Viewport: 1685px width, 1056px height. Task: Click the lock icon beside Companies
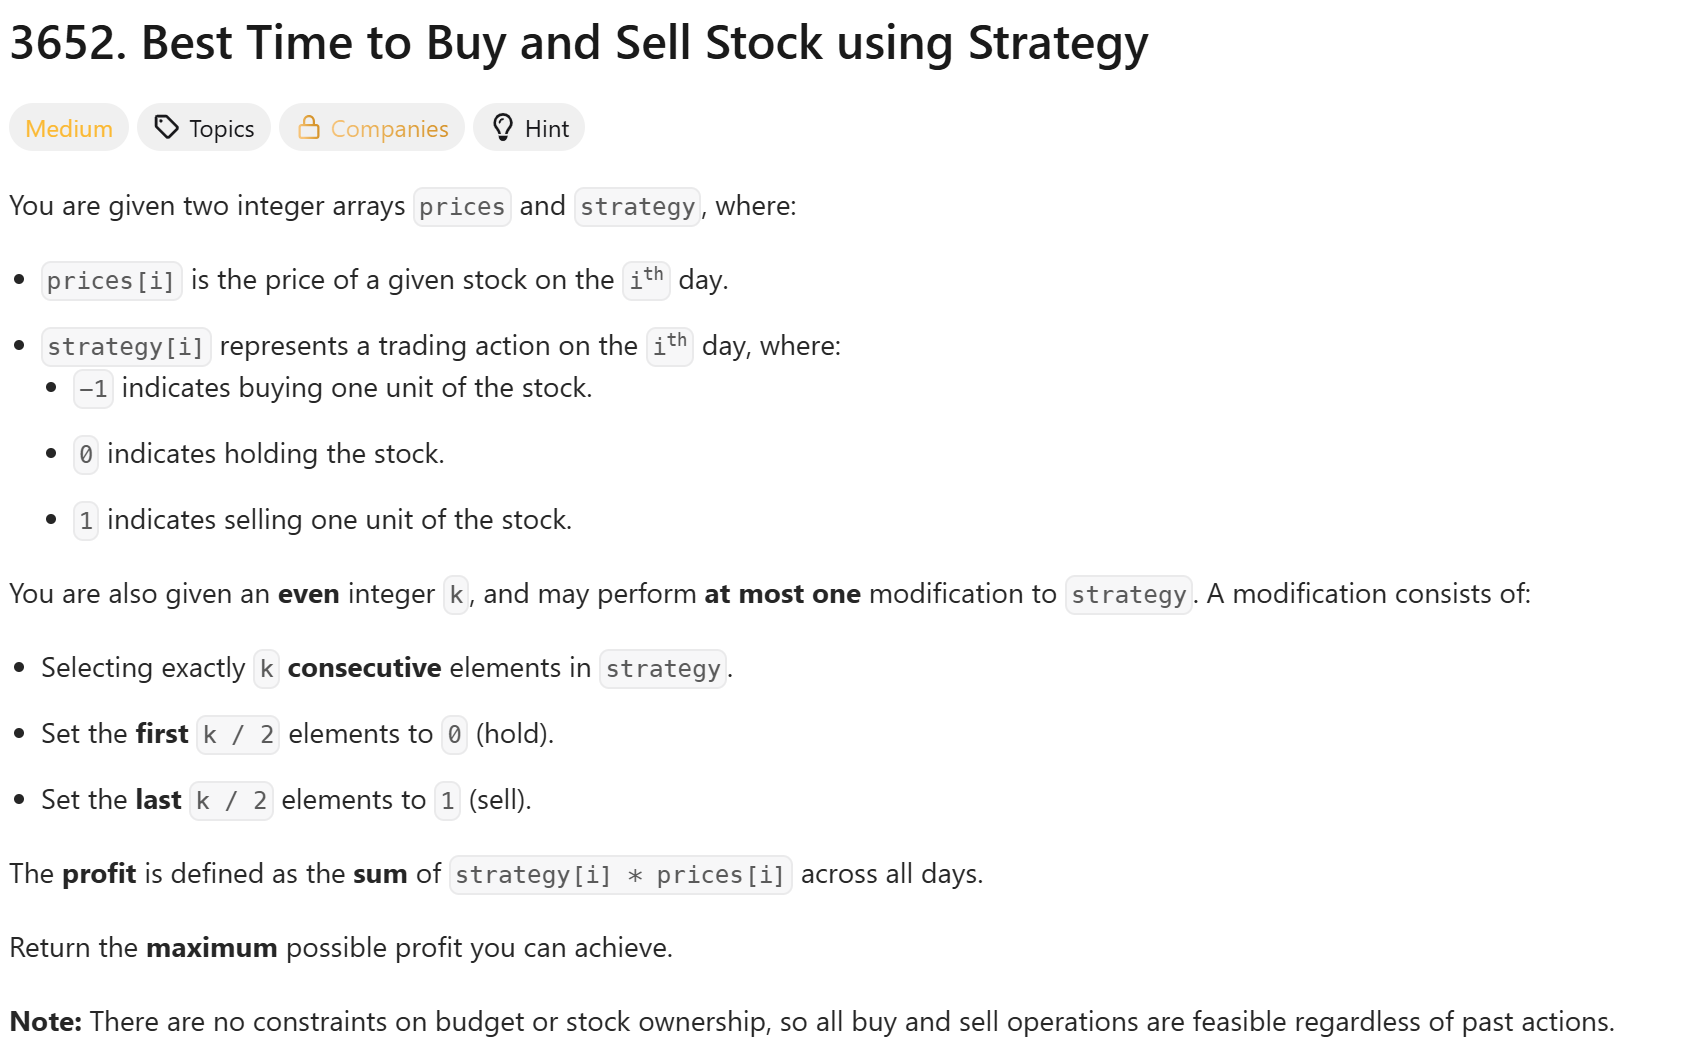coord(309,127)
